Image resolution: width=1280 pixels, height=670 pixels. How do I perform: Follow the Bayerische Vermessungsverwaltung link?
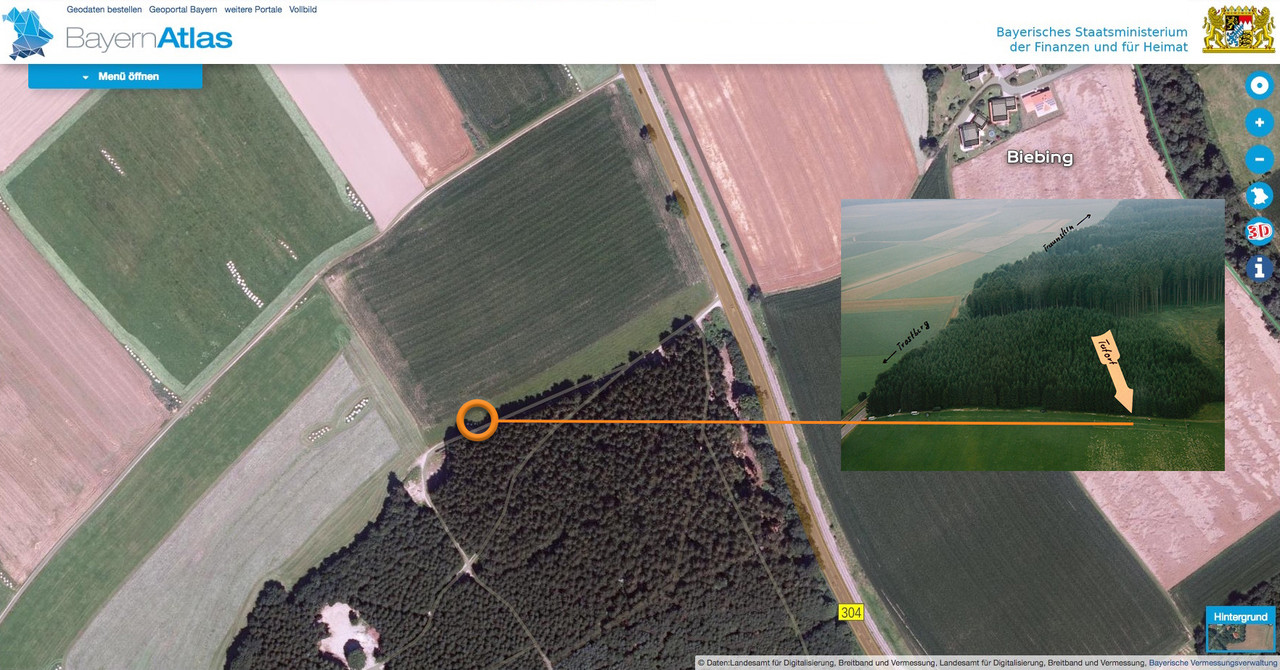(1214, 662)
